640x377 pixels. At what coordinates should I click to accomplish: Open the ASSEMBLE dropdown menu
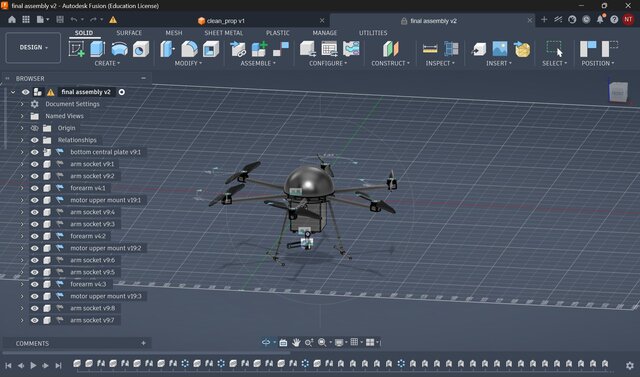258,63
